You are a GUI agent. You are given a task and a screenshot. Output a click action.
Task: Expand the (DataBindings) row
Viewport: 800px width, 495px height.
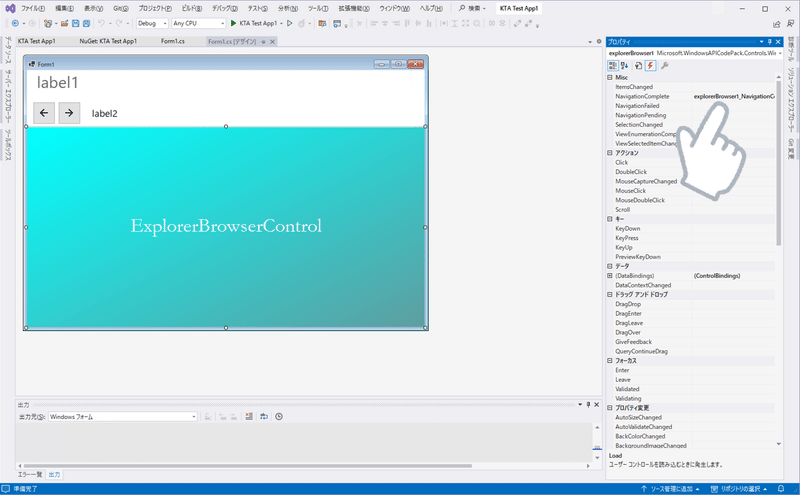tap(610, 276)
